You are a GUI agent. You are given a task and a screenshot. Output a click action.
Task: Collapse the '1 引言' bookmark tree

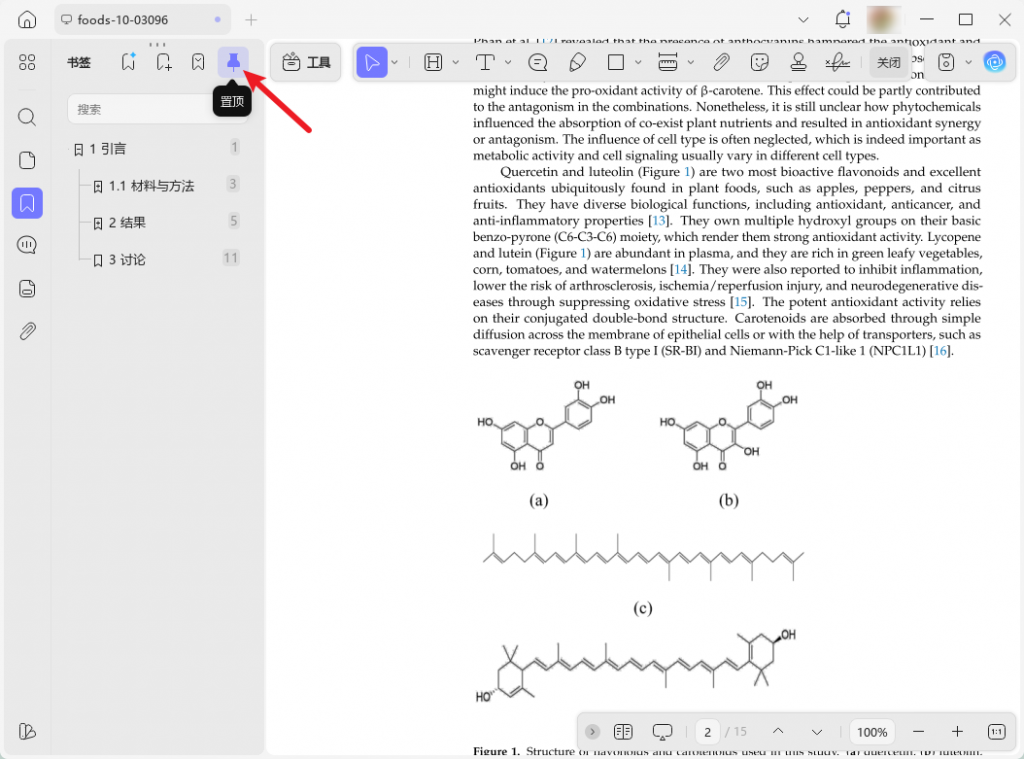[x=68, y=150]
